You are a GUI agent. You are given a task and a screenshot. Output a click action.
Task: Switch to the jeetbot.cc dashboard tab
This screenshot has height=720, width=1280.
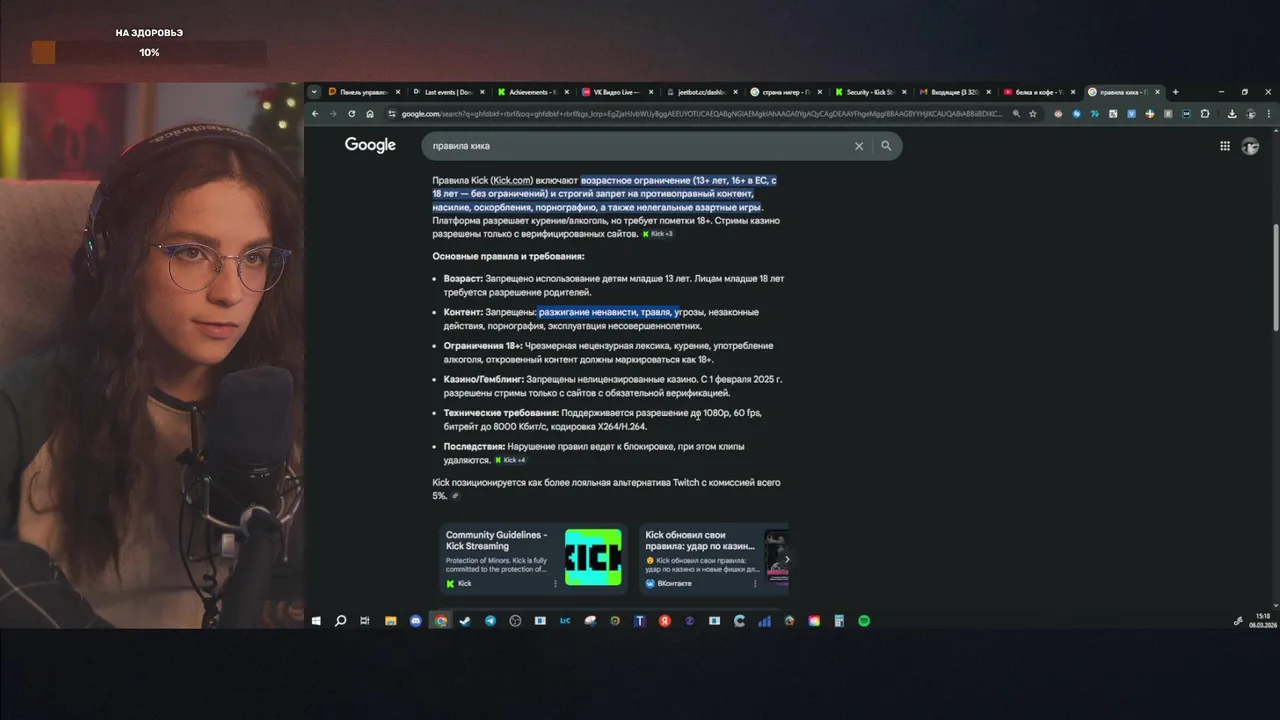(x=701, y=92)
